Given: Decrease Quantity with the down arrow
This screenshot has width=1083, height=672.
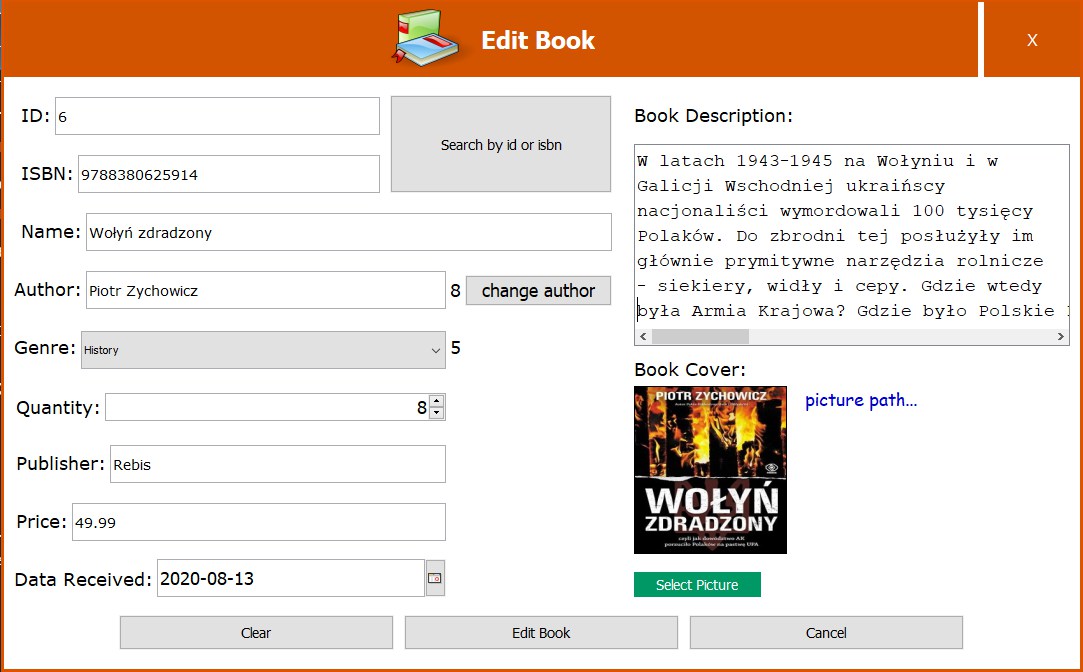Looking at the screenshot, I should point(437,413).
